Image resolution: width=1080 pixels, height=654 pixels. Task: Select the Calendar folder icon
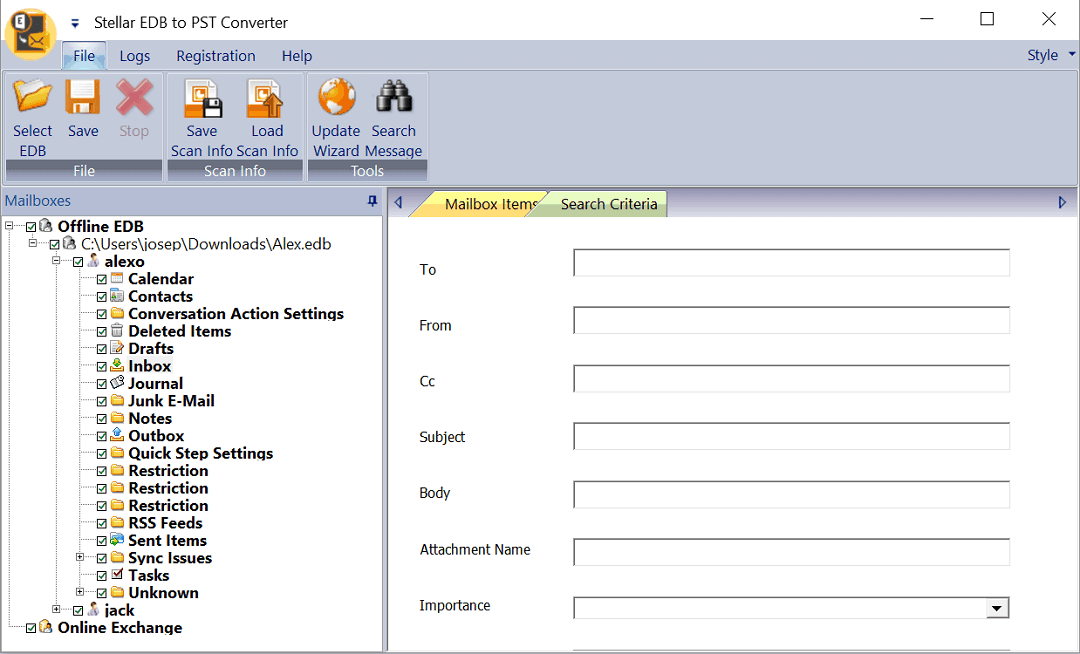[117, 278]
